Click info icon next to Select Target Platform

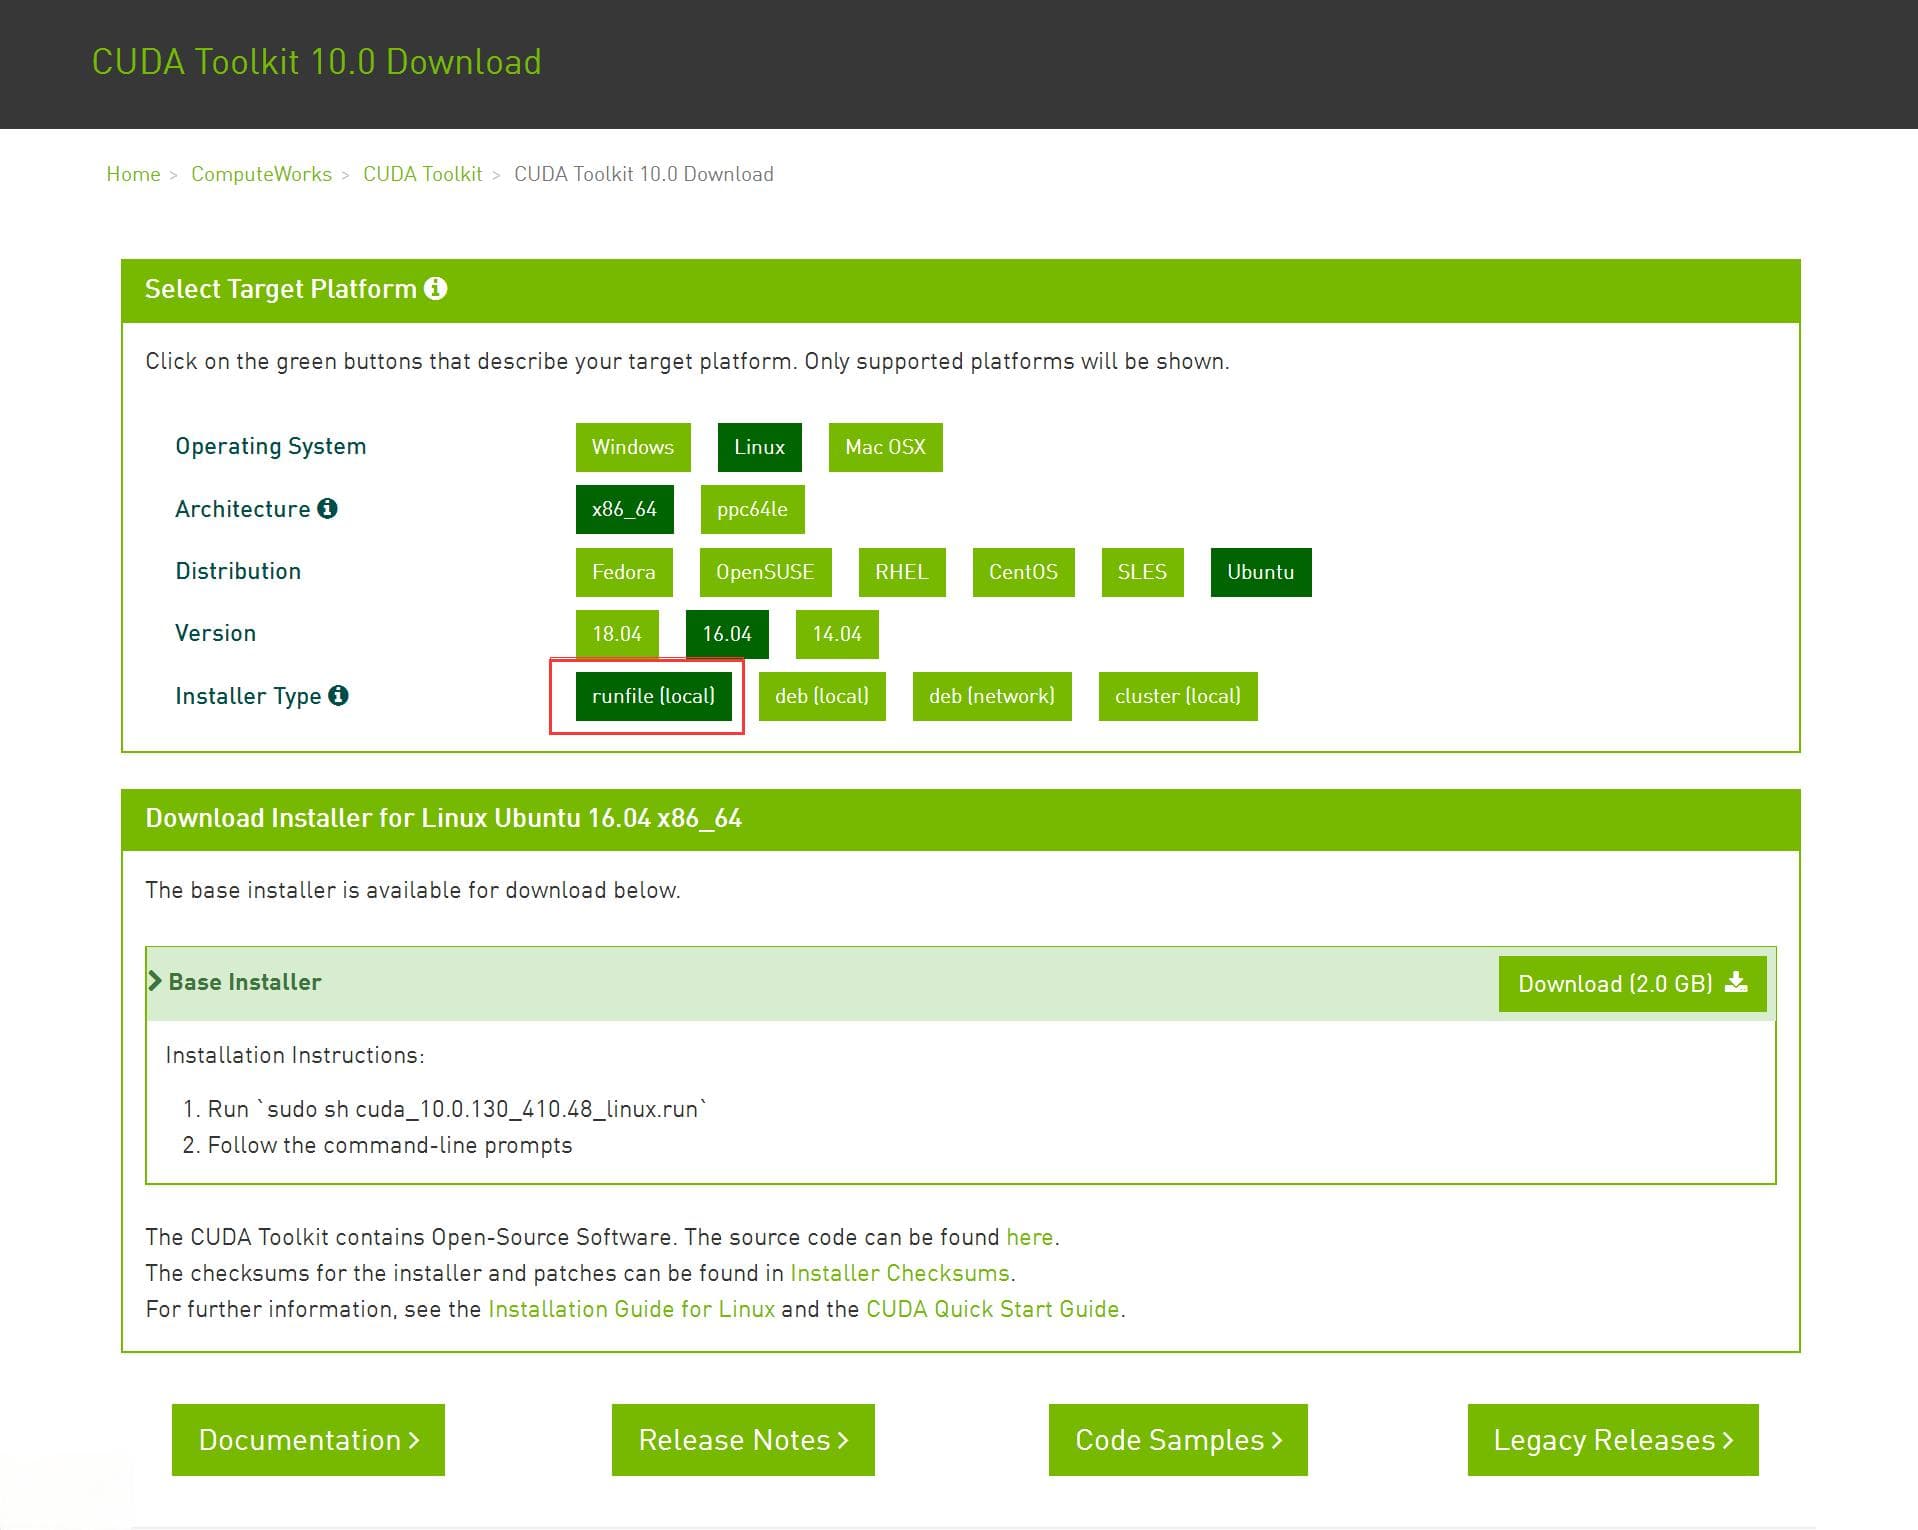(435, 289)
